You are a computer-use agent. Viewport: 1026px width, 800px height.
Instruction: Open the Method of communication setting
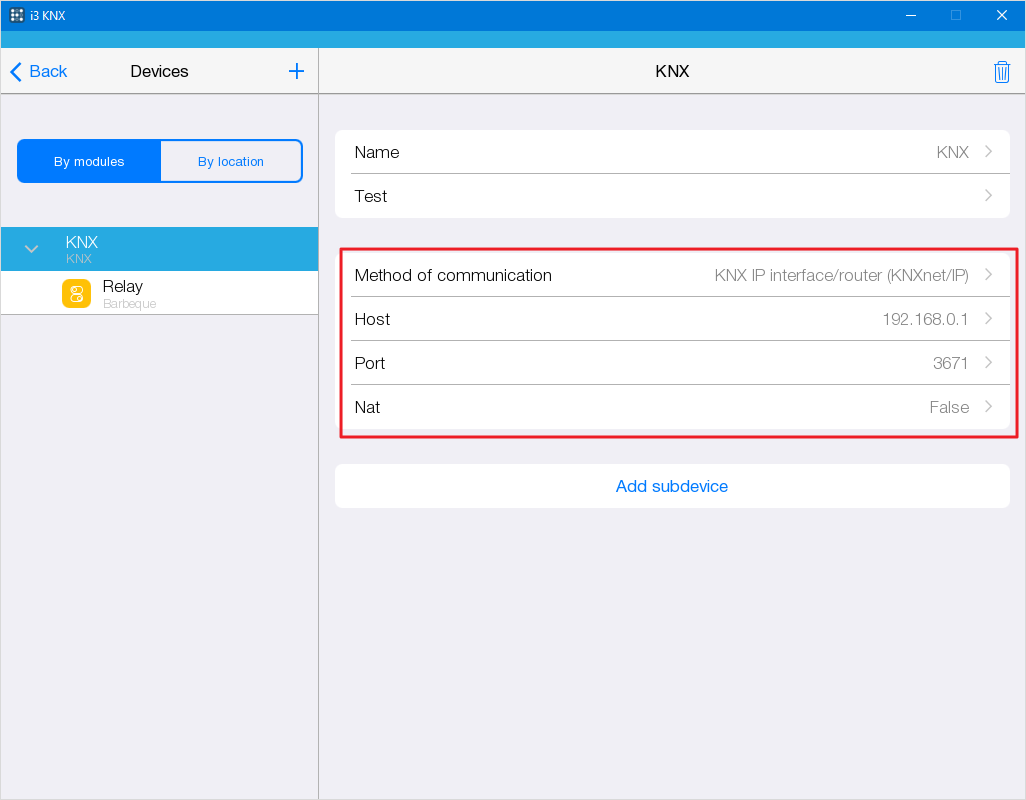[x=671, y=275]
